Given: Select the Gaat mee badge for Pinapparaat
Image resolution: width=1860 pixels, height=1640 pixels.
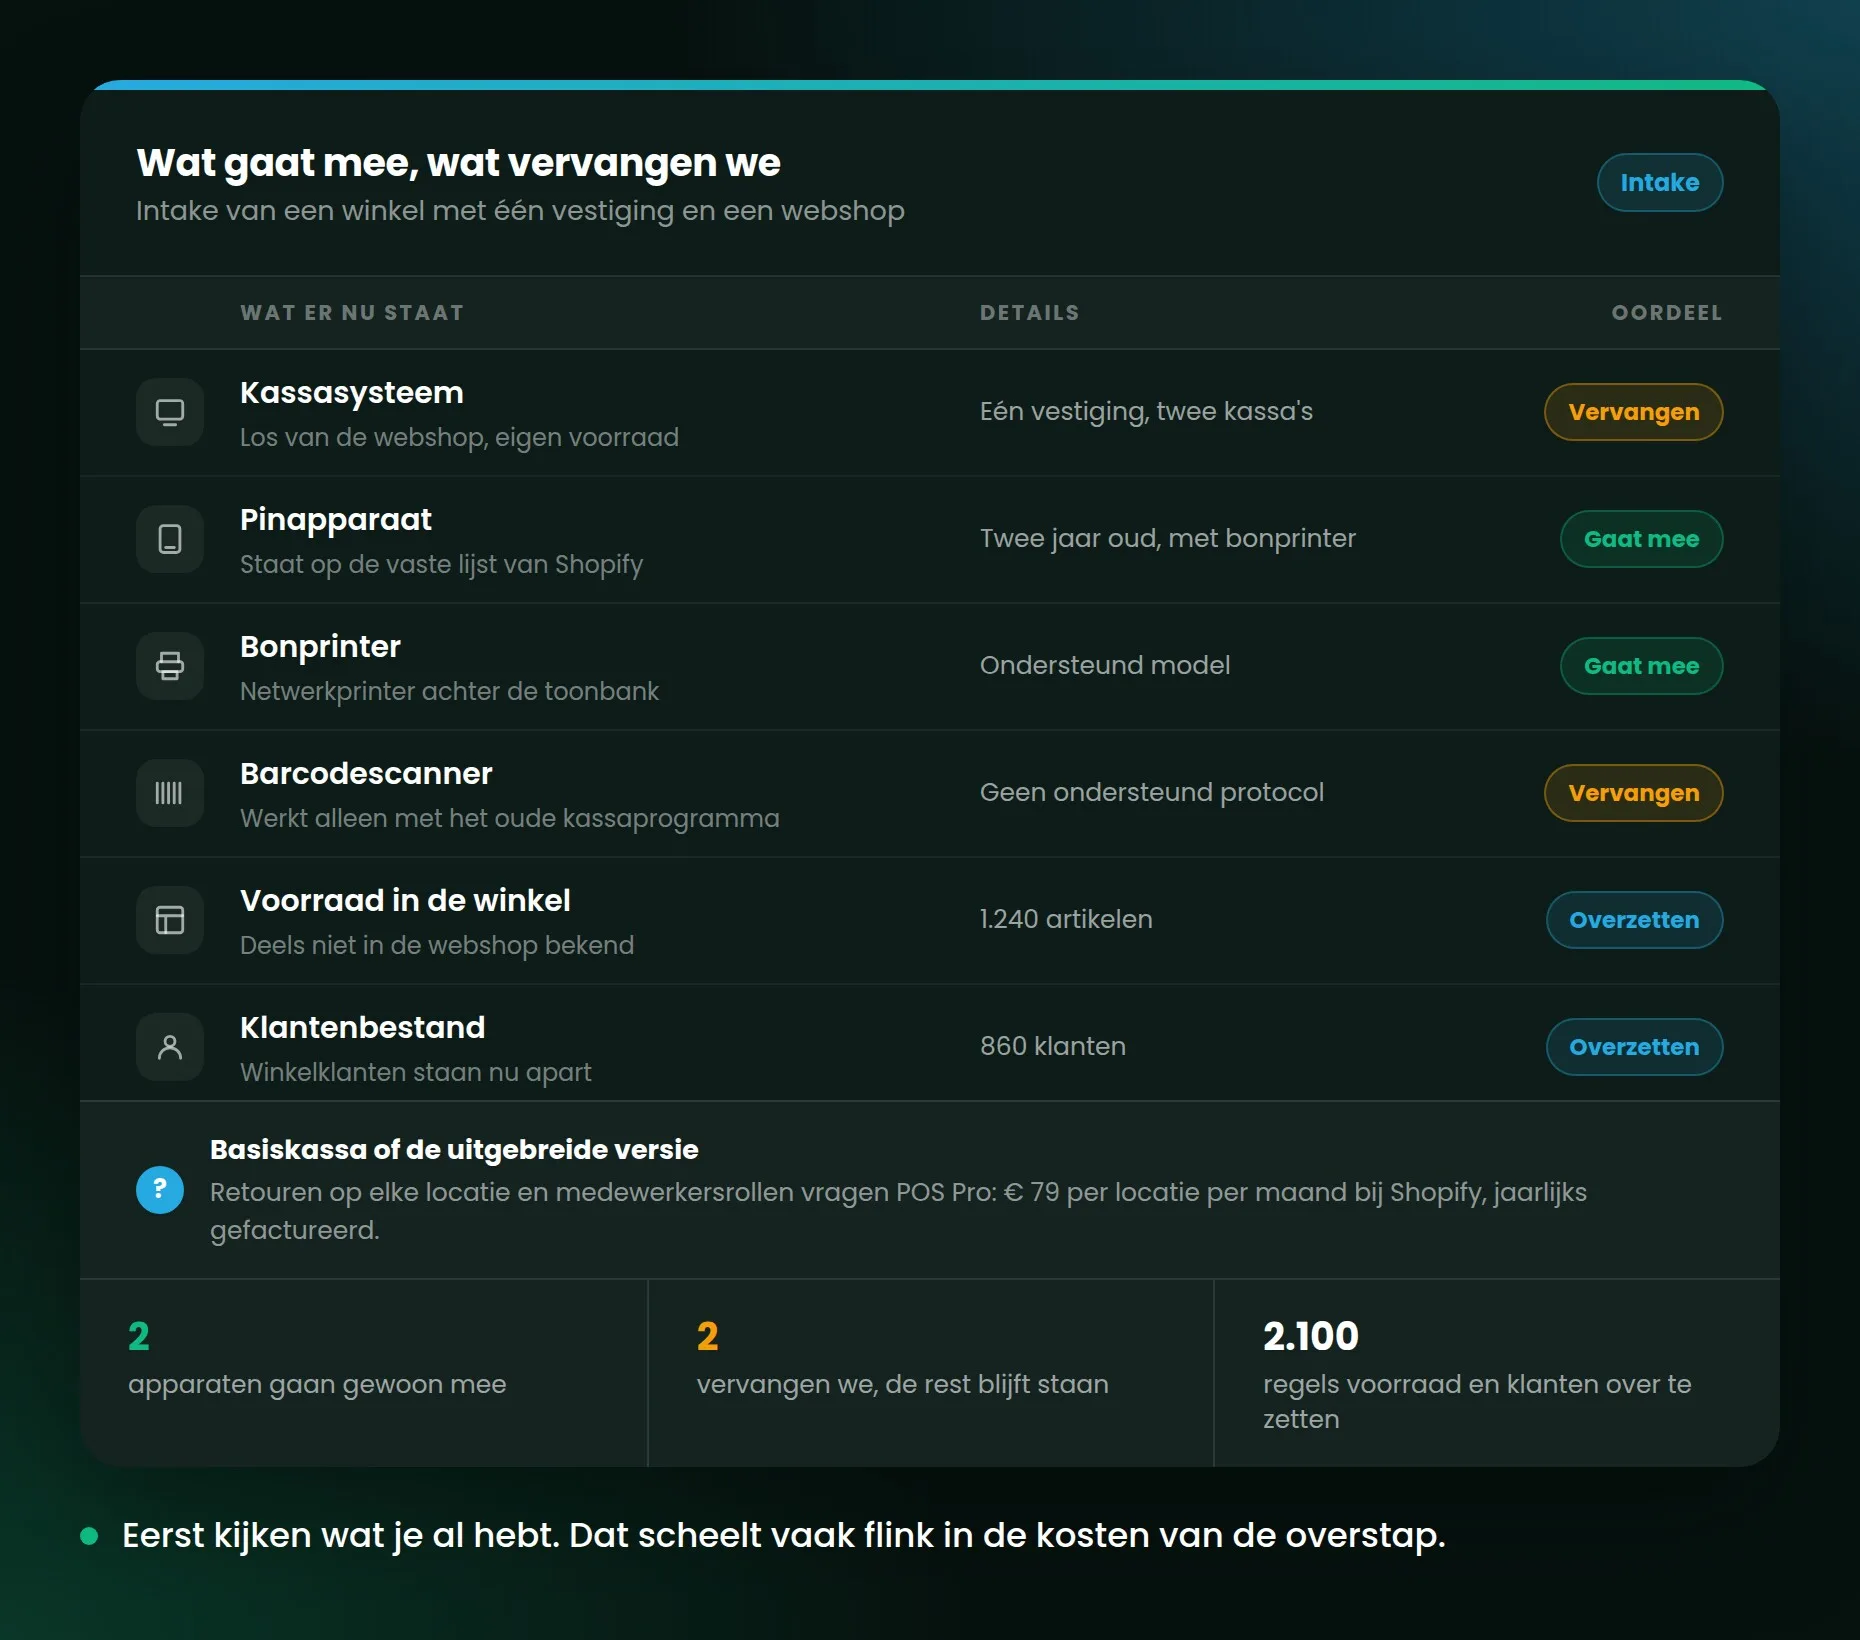Looking at the screenshot, I should pyautogui.click(x=1642, y=539).
